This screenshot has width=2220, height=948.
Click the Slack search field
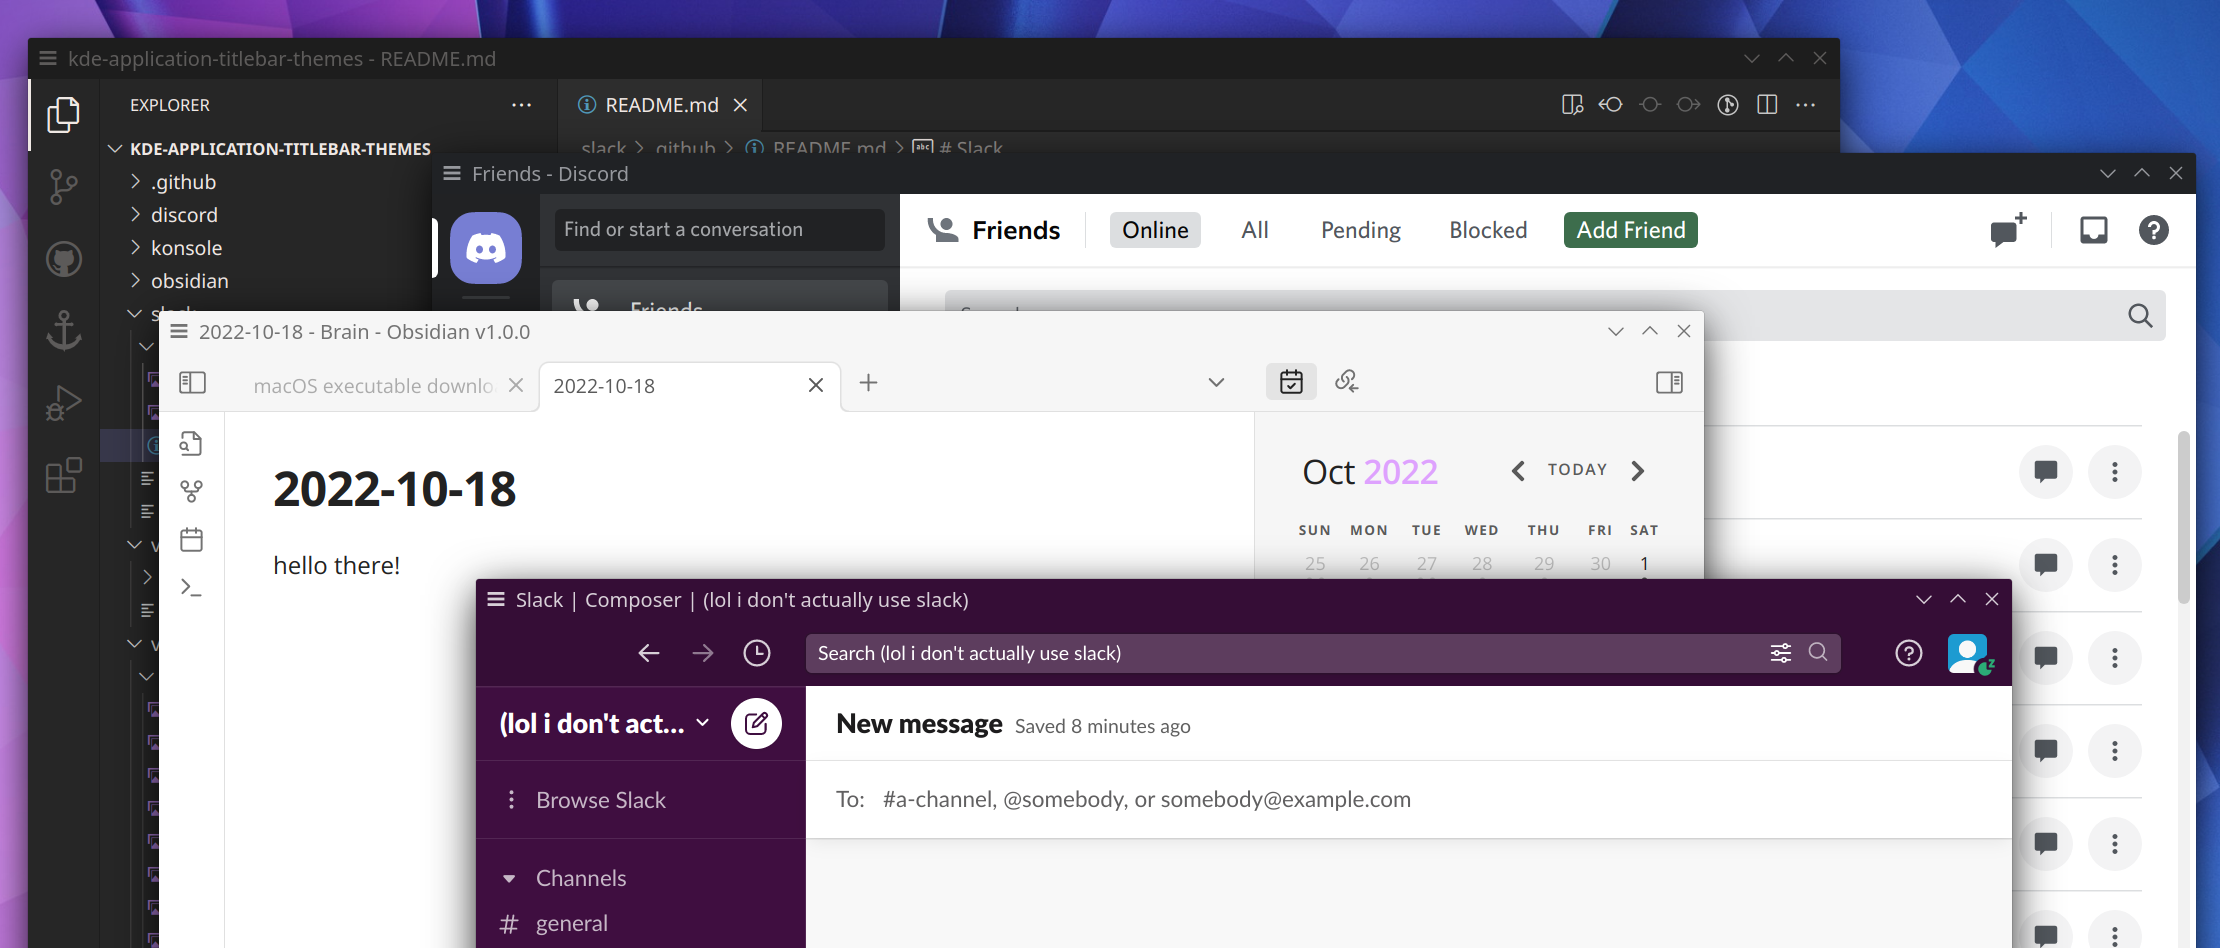pyautogui.click(x=1323, y=653)
